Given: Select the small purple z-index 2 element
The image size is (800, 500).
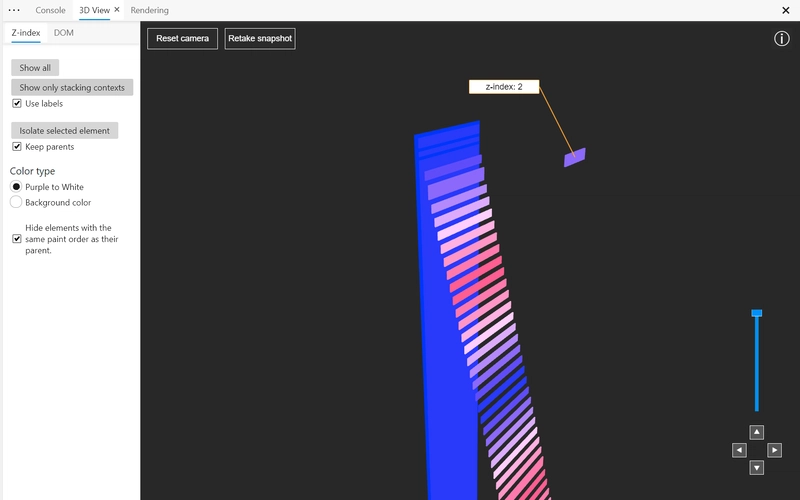Looking at the screenshot, I should coord(574,158).
